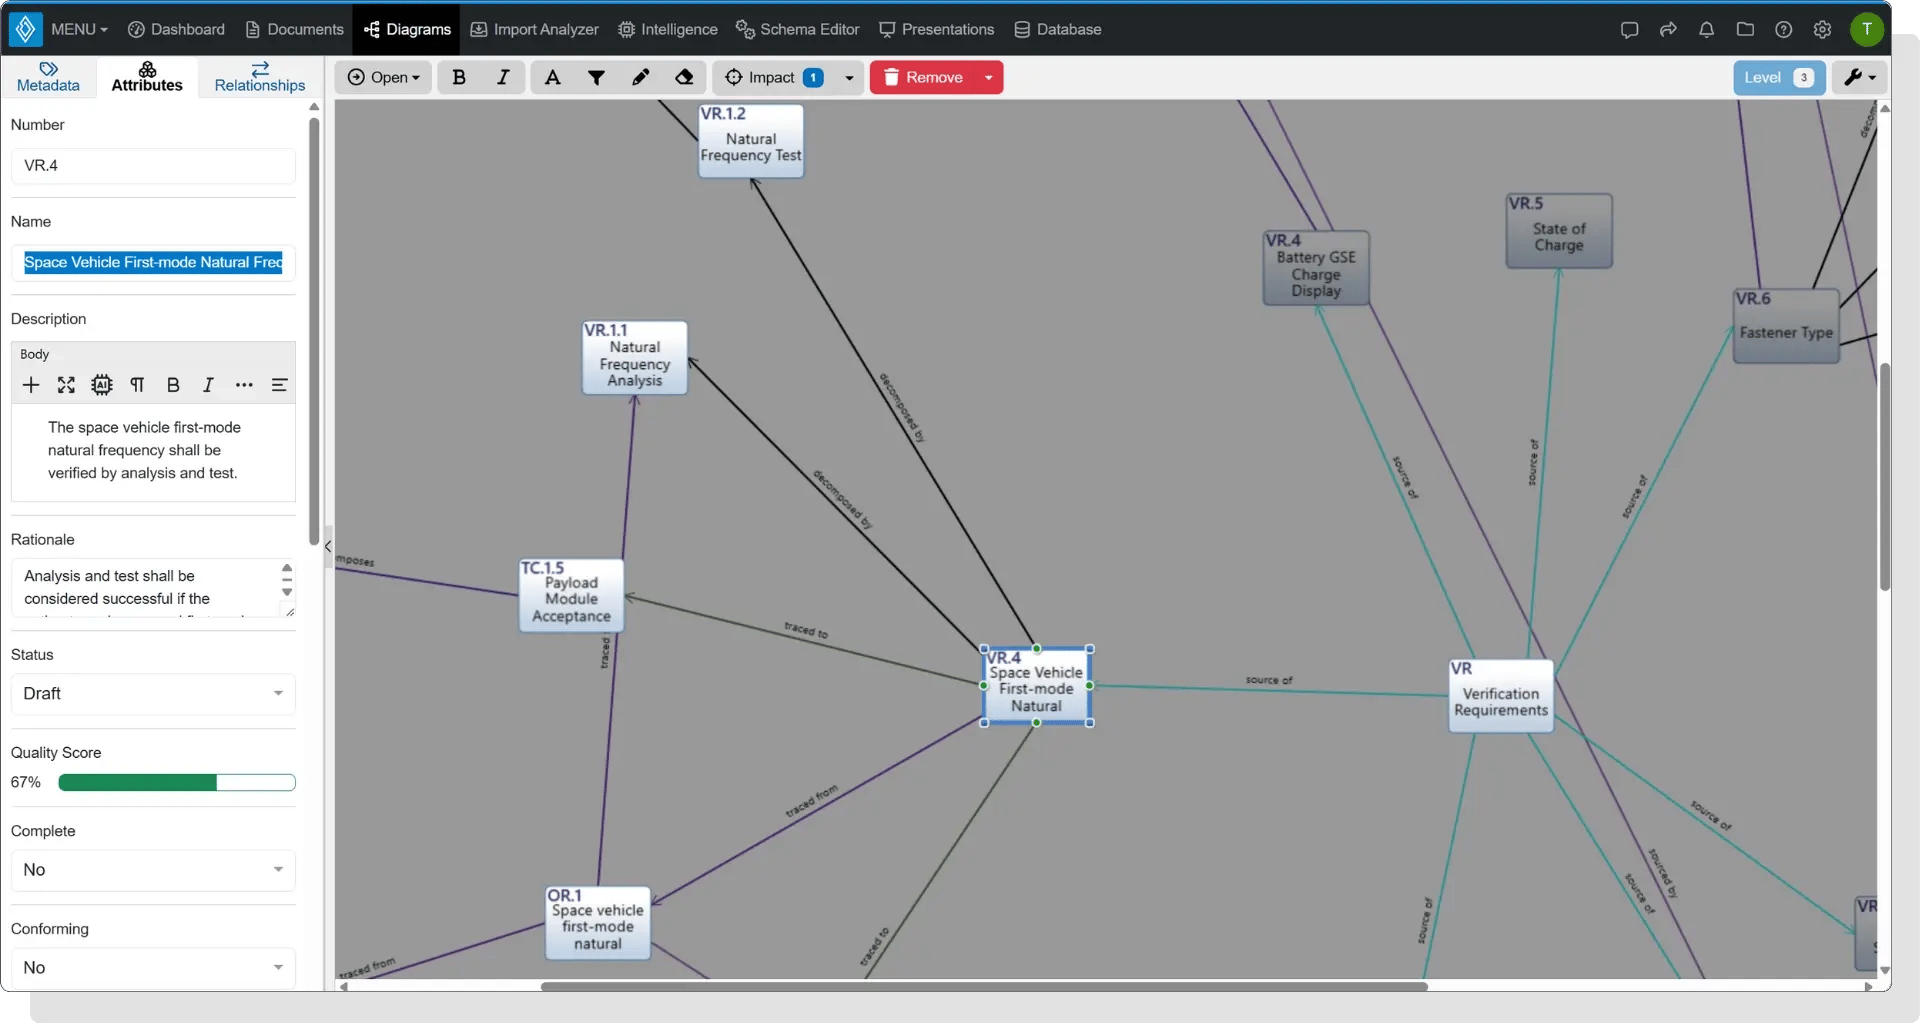The height and width of the screenshot is (1025, 1920).
Task: Select the OR.1 Space vehicle first-mode node
Action: click(598, 923)
